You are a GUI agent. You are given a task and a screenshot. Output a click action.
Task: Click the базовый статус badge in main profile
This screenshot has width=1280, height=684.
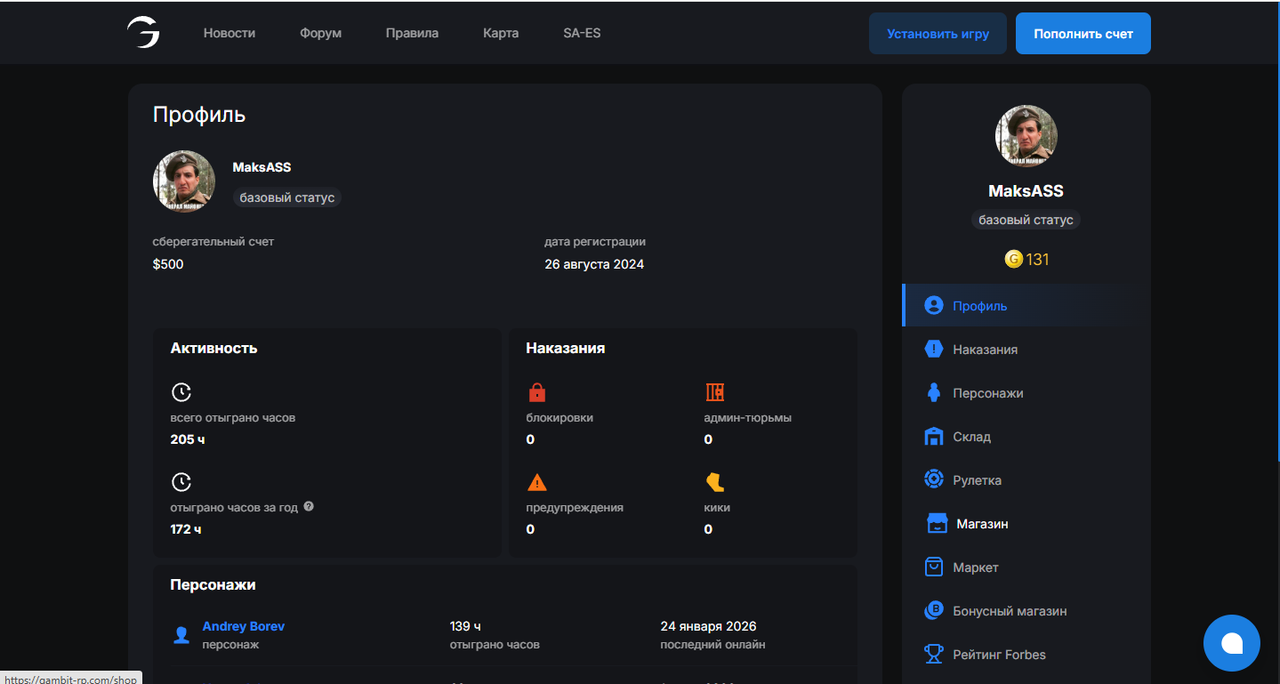tap(287, 198)
